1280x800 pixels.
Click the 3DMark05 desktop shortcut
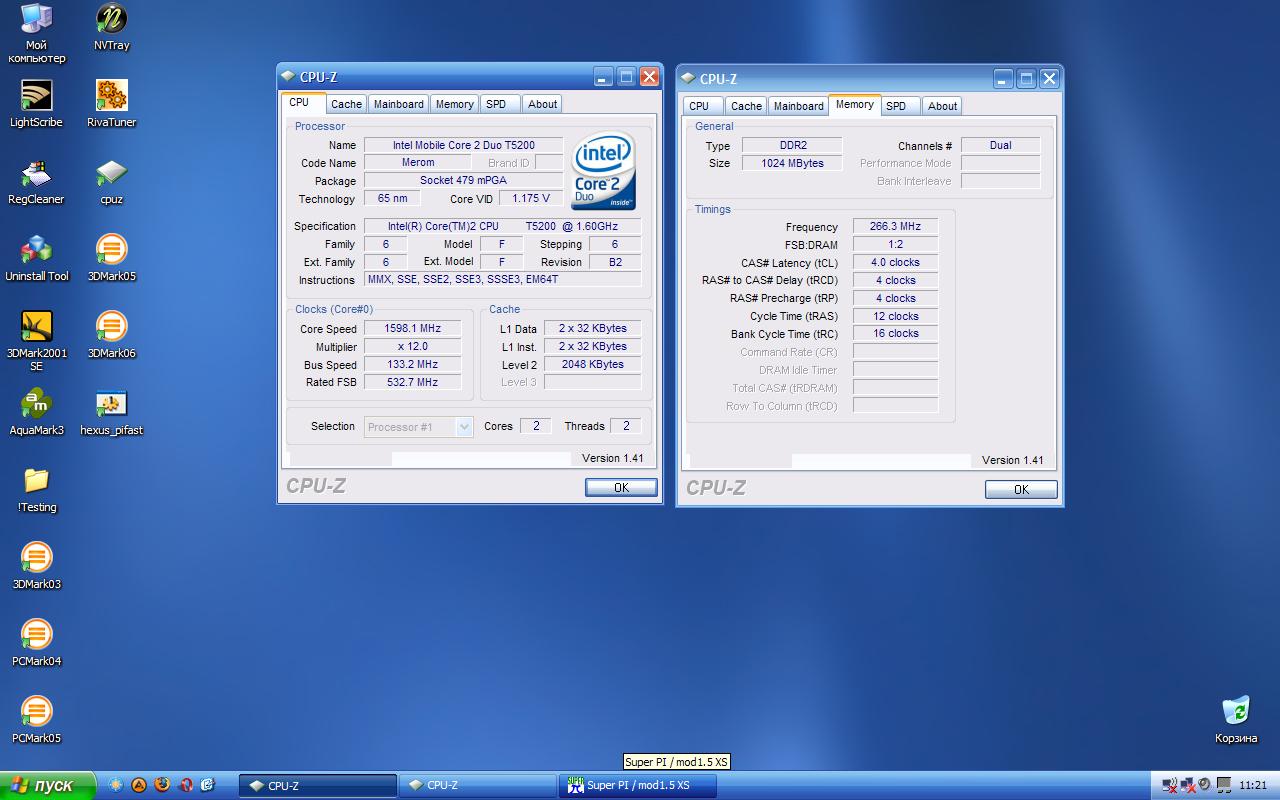[111, 258]
